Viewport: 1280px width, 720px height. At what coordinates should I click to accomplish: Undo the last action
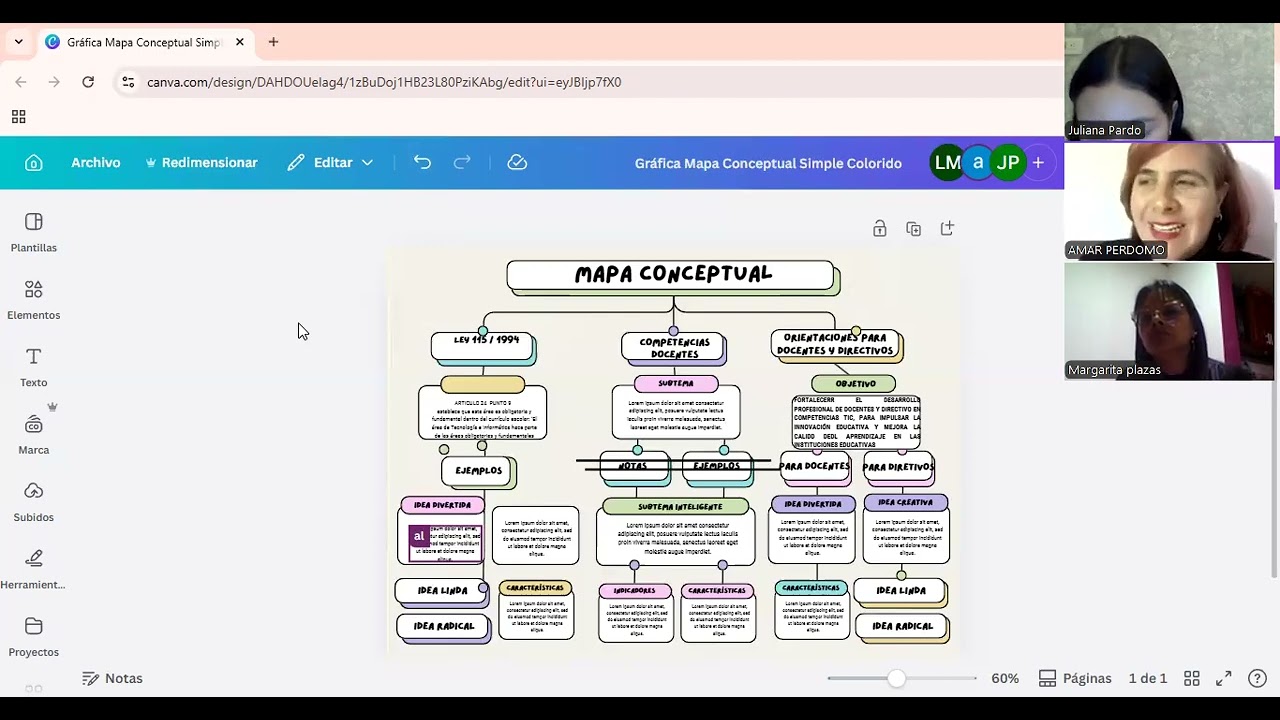pos(422,162)
